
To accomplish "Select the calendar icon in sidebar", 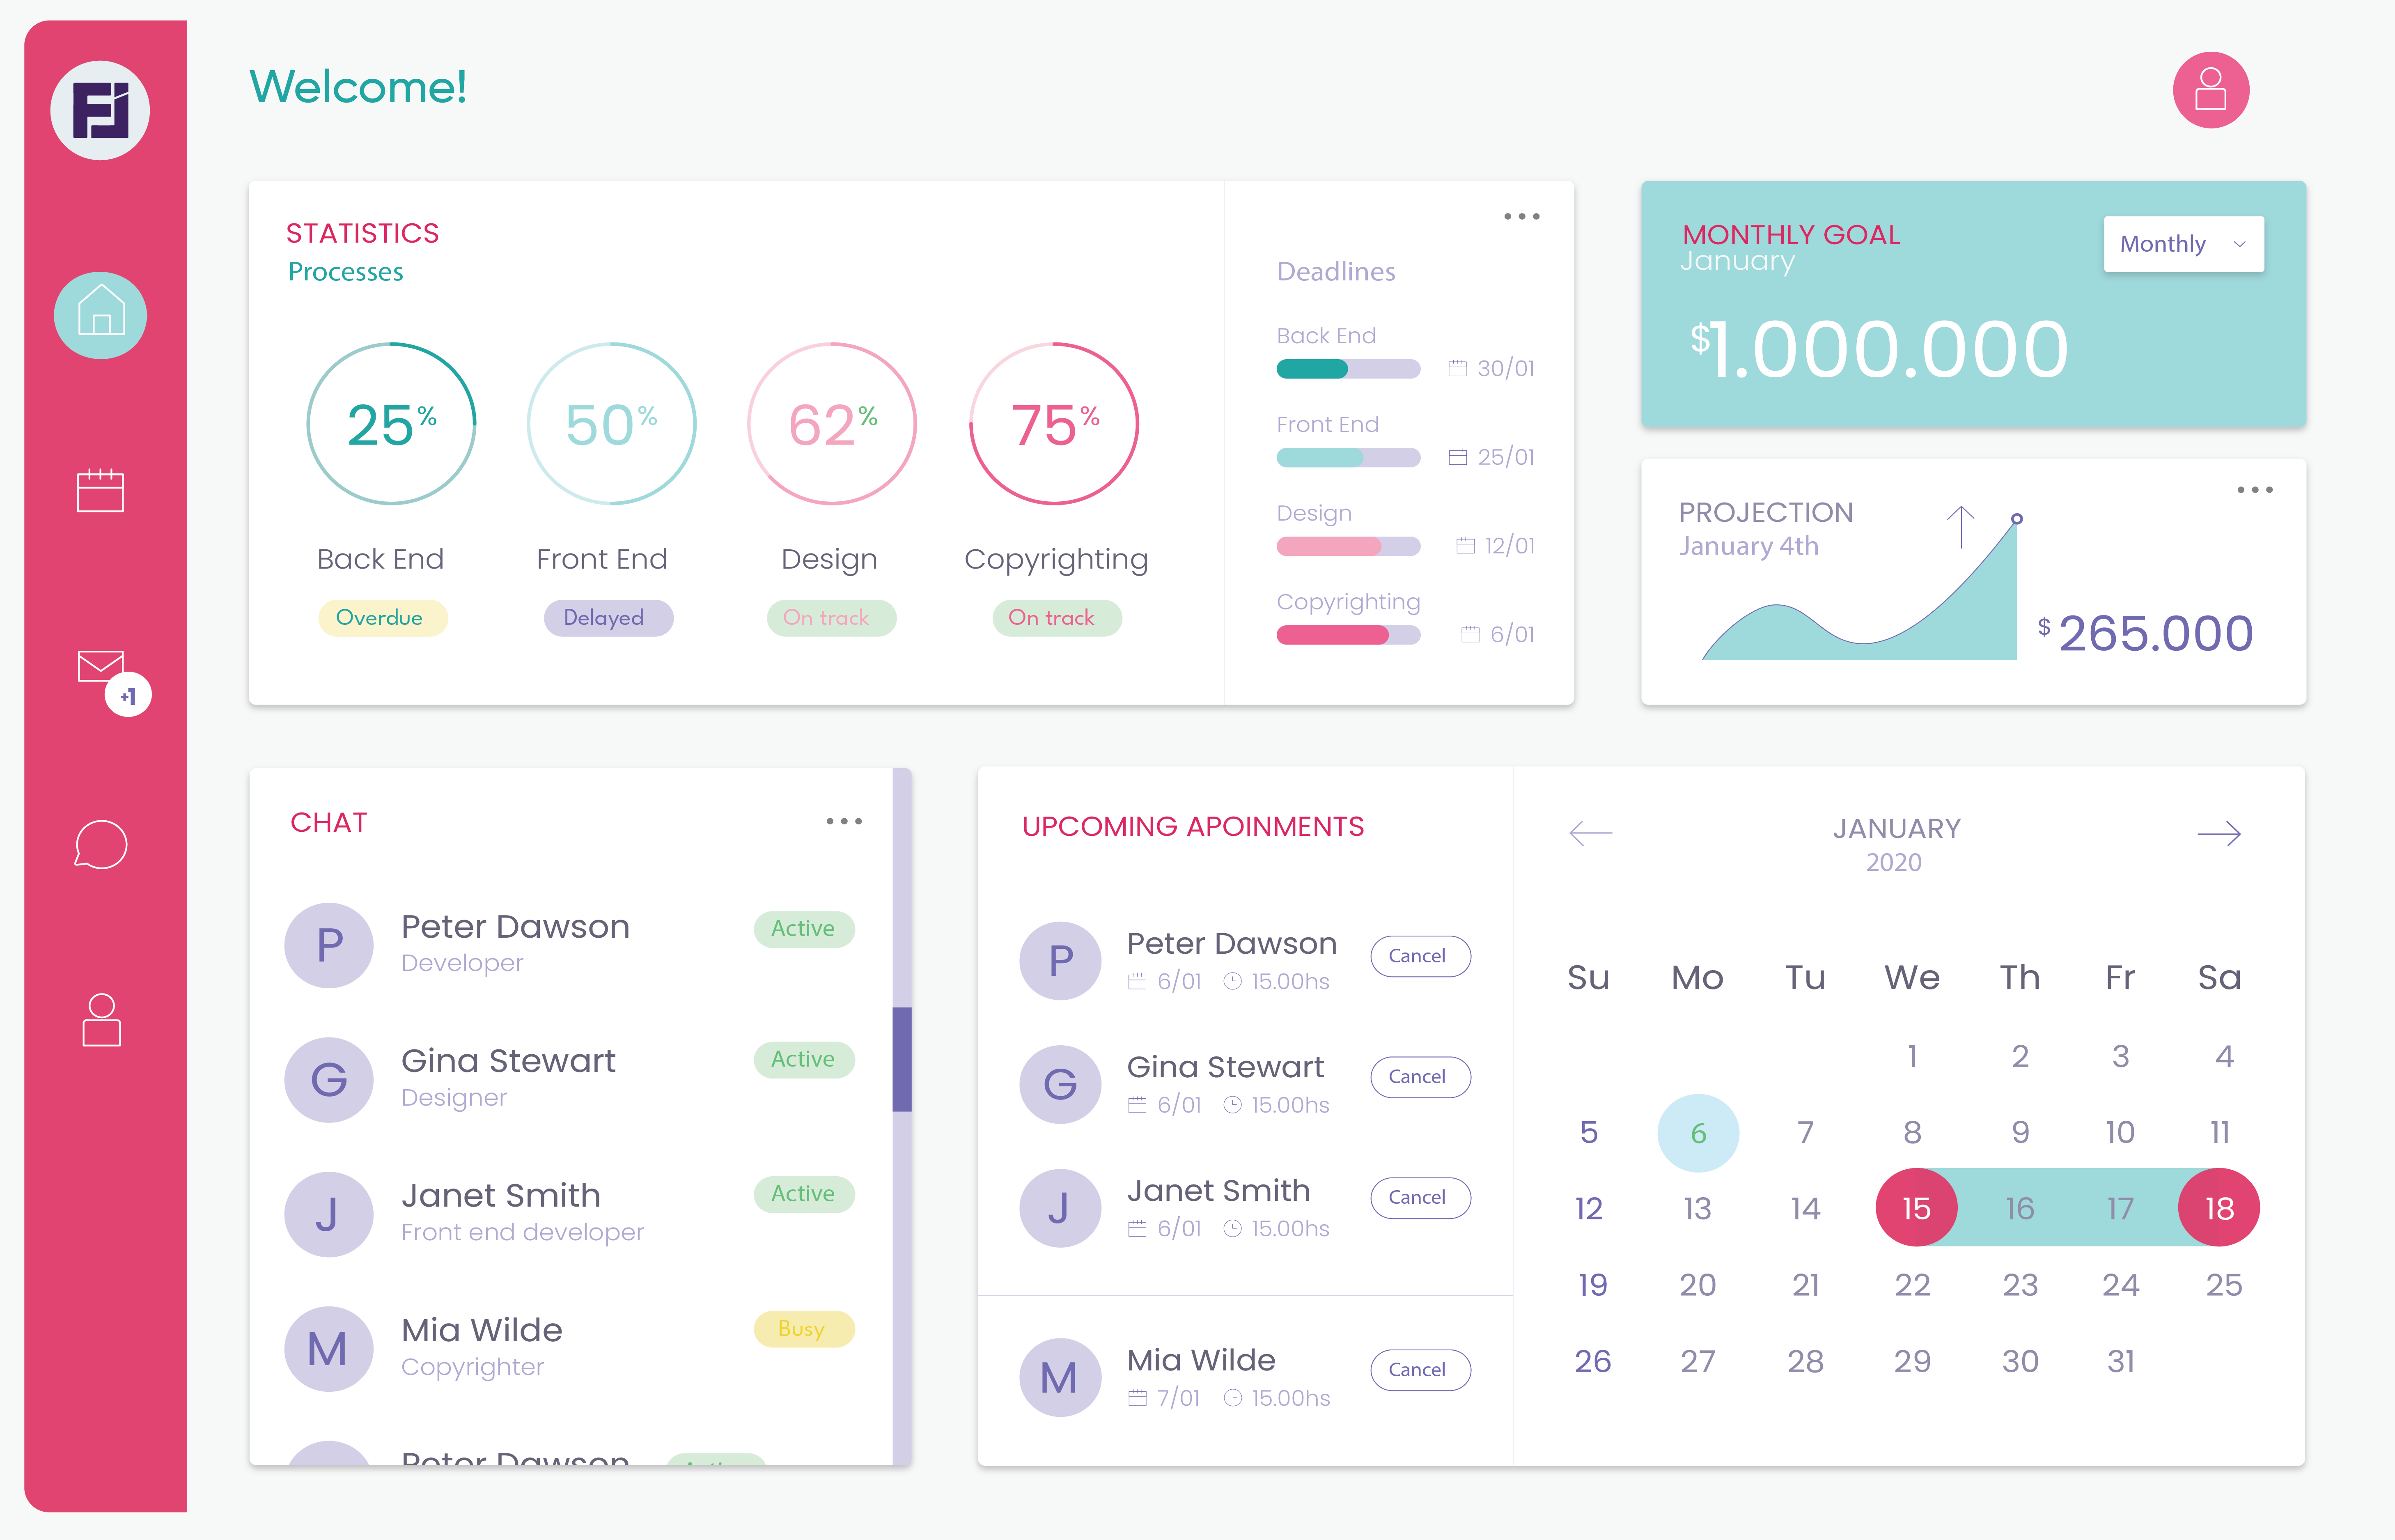I will tap(100, 490).
